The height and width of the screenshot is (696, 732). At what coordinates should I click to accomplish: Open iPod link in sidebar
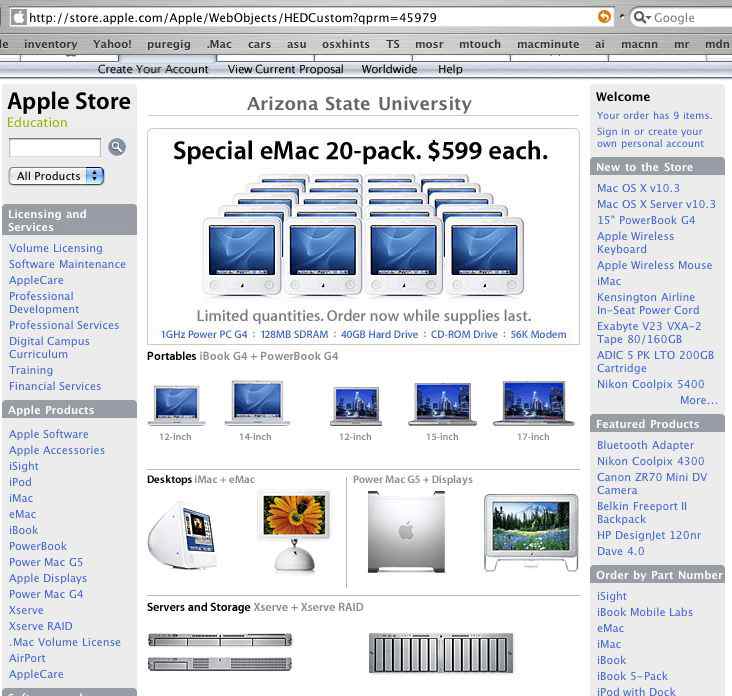click(20, 482)
